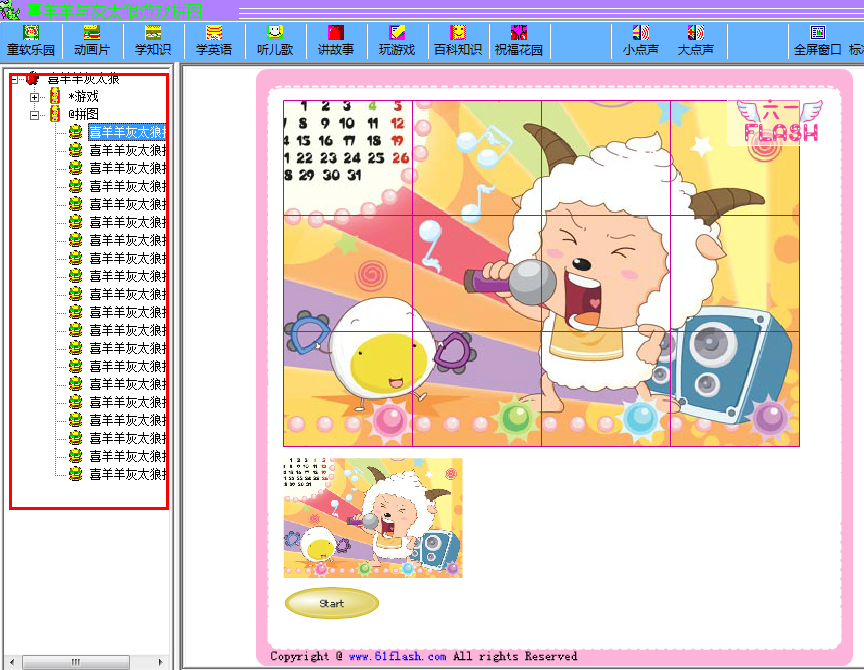The width and height of the screenshot is (864, 670).
Task: Open the 祝福花园 section
Action: click(519, 41)
